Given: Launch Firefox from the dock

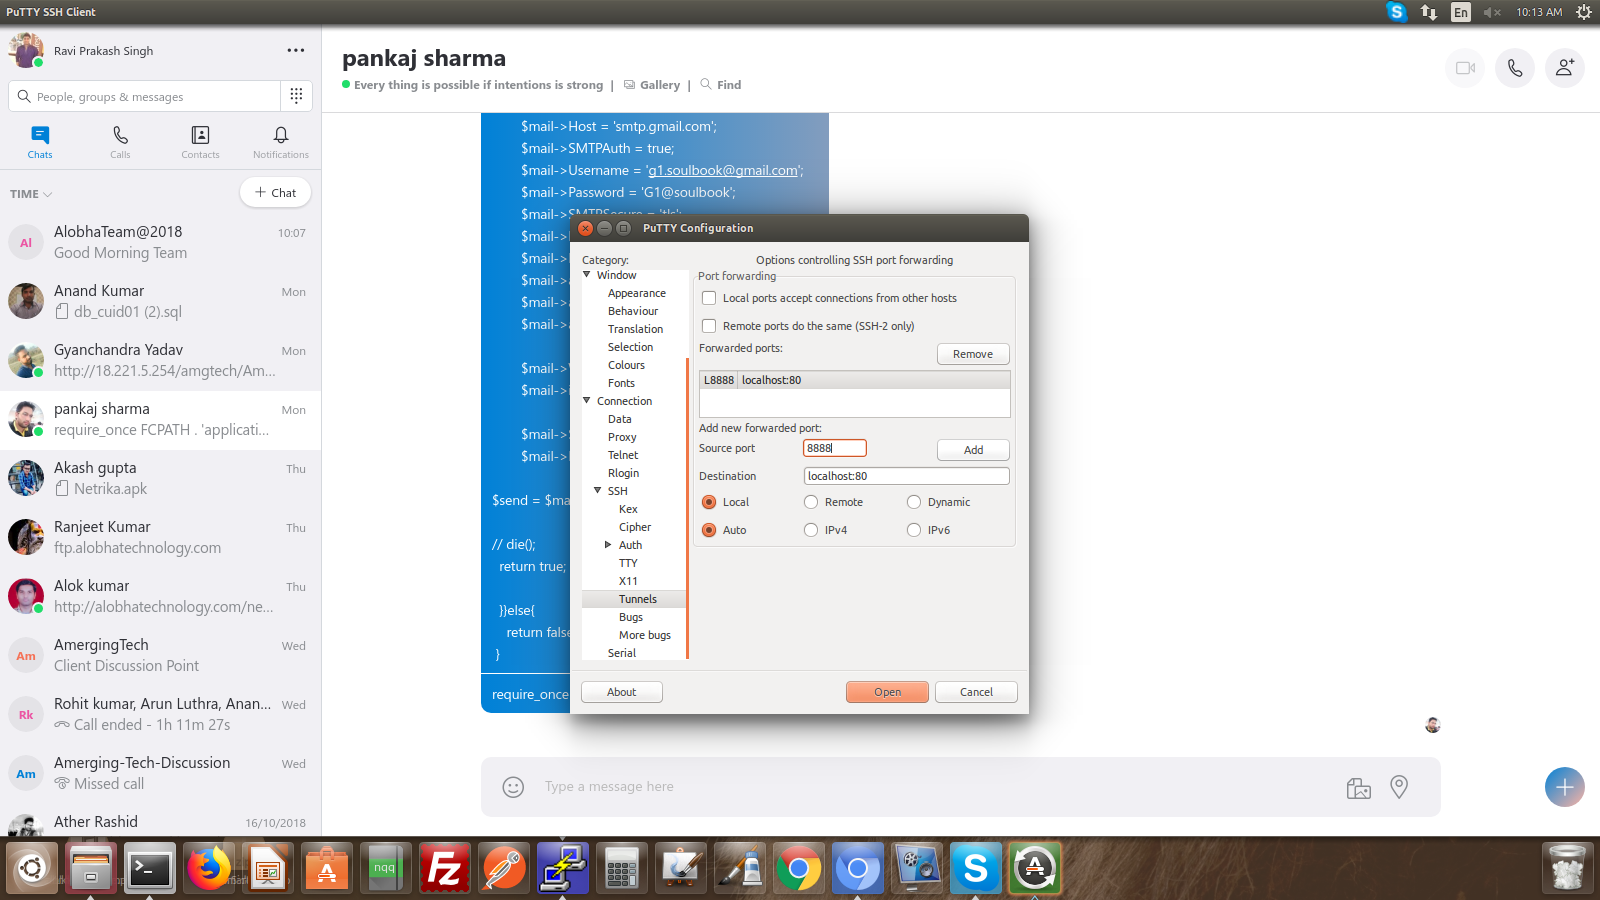Looking at the screenshot, I should pos(208,868).
